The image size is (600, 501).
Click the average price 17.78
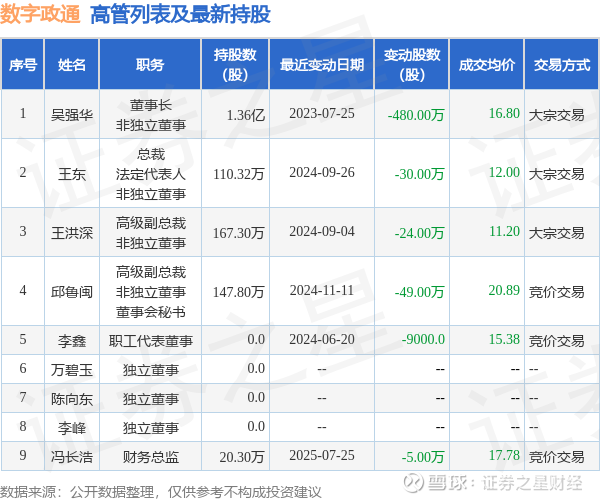tap(504, 455)
